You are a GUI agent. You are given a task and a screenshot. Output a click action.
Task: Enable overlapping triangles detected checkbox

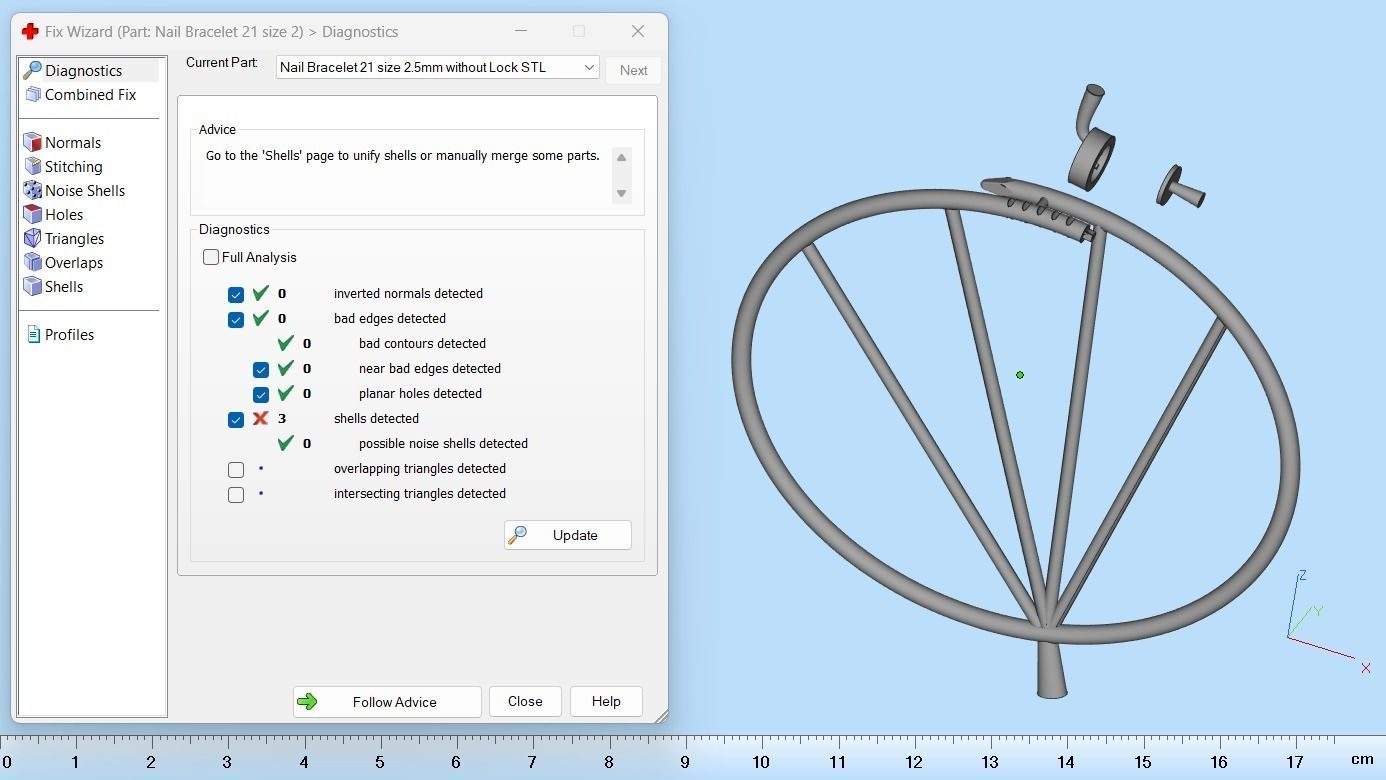(x=236, y=469)
